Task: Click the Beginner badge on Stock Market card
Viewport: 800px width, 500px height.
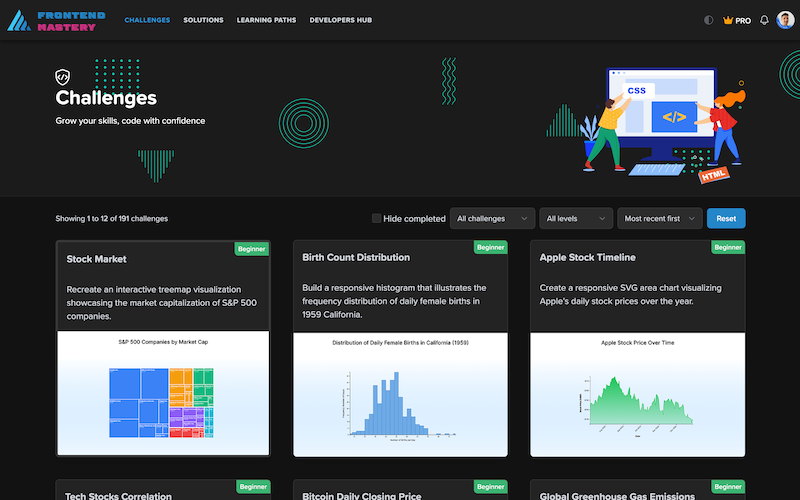Action: click(252, 247)
